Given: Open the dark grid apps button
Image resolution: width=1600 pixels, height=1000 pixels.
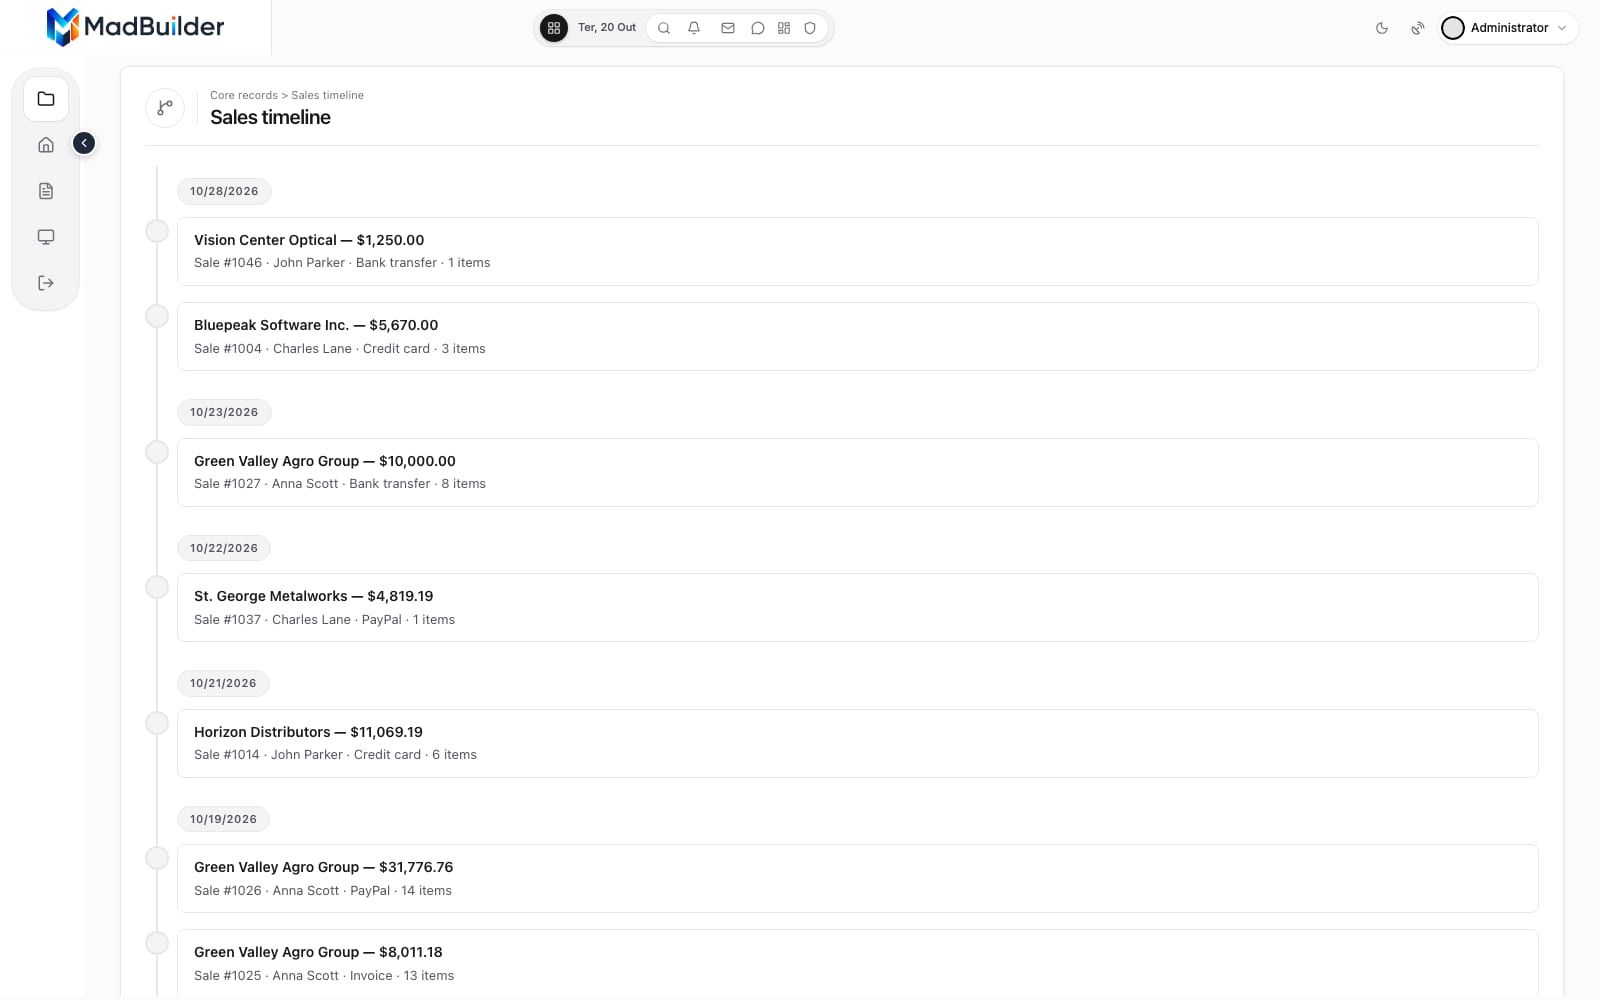Looking at the screenshot, I should click(554, 28).
